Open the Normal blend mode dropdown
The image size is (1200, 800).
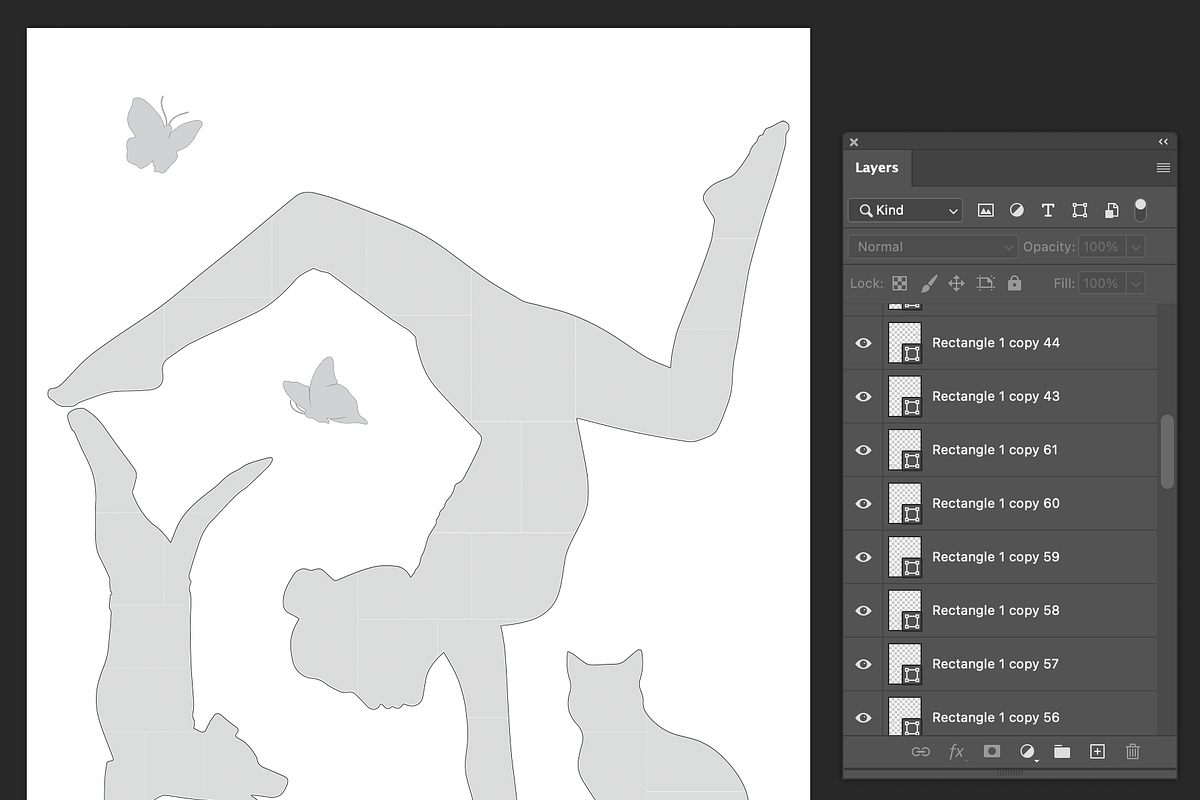pos(933,247)
